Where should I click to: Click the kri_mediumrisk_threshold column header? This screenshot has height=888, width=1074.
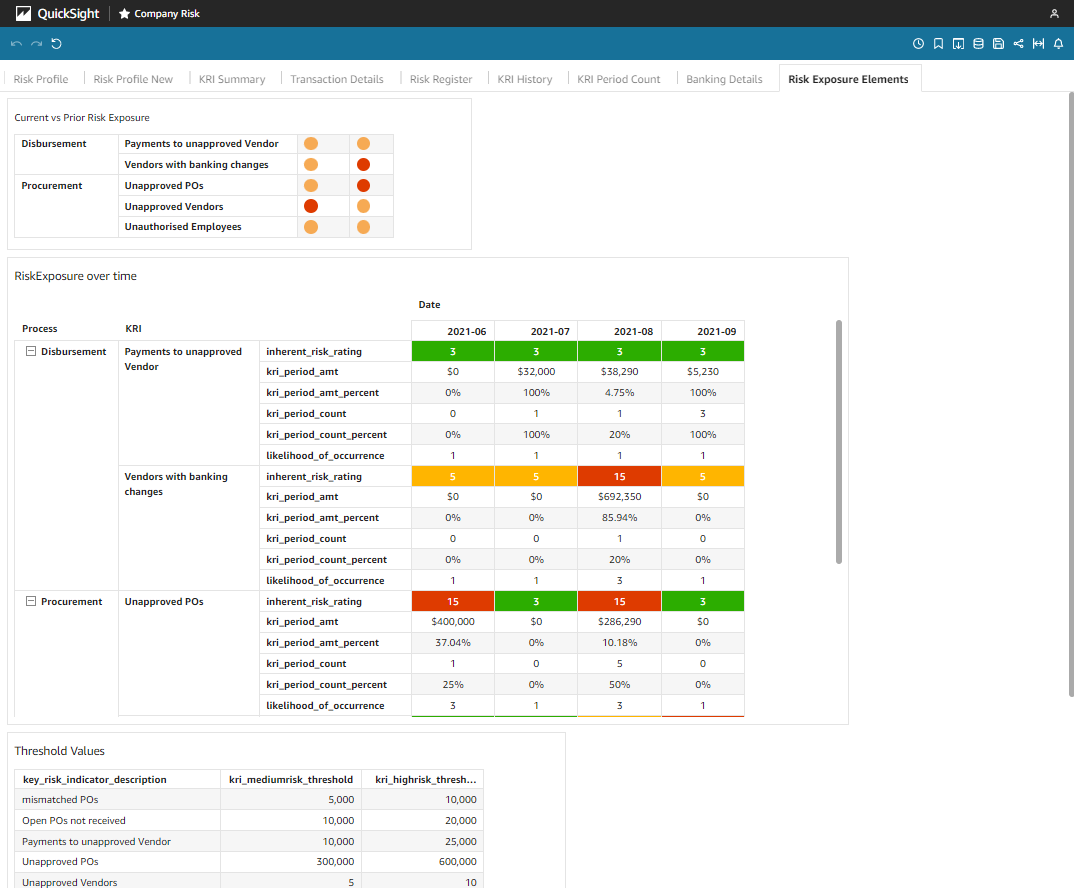290,779
